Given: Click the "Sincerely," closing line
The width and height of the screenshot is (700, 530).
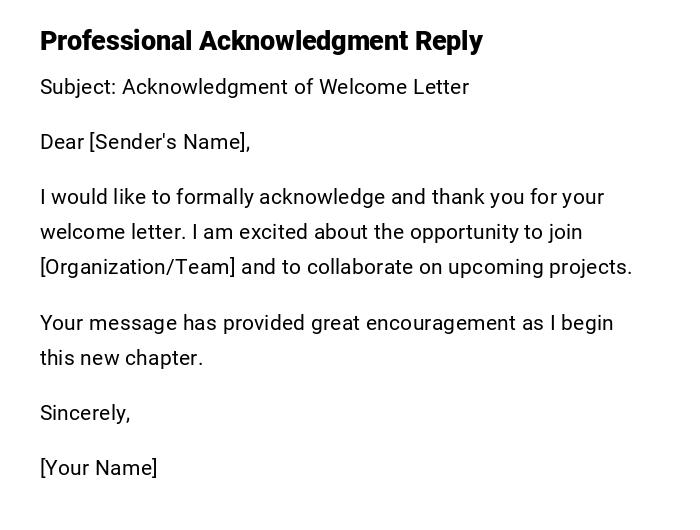Looking at the screenshot, I should (x=85, y=413).
